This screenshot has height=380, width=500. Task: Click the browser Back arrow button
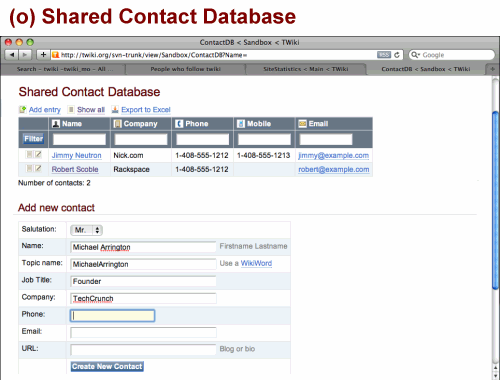click(x=12, y=55)
